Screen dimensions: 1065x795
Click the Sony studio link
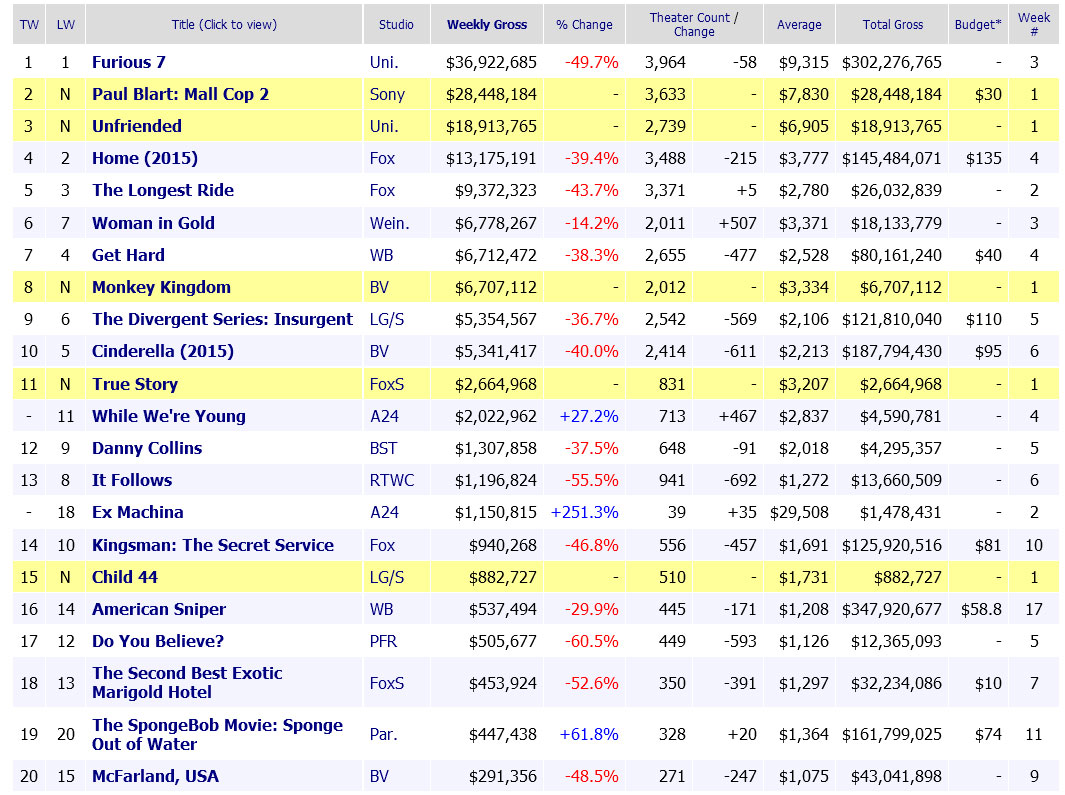click(387, 94)
